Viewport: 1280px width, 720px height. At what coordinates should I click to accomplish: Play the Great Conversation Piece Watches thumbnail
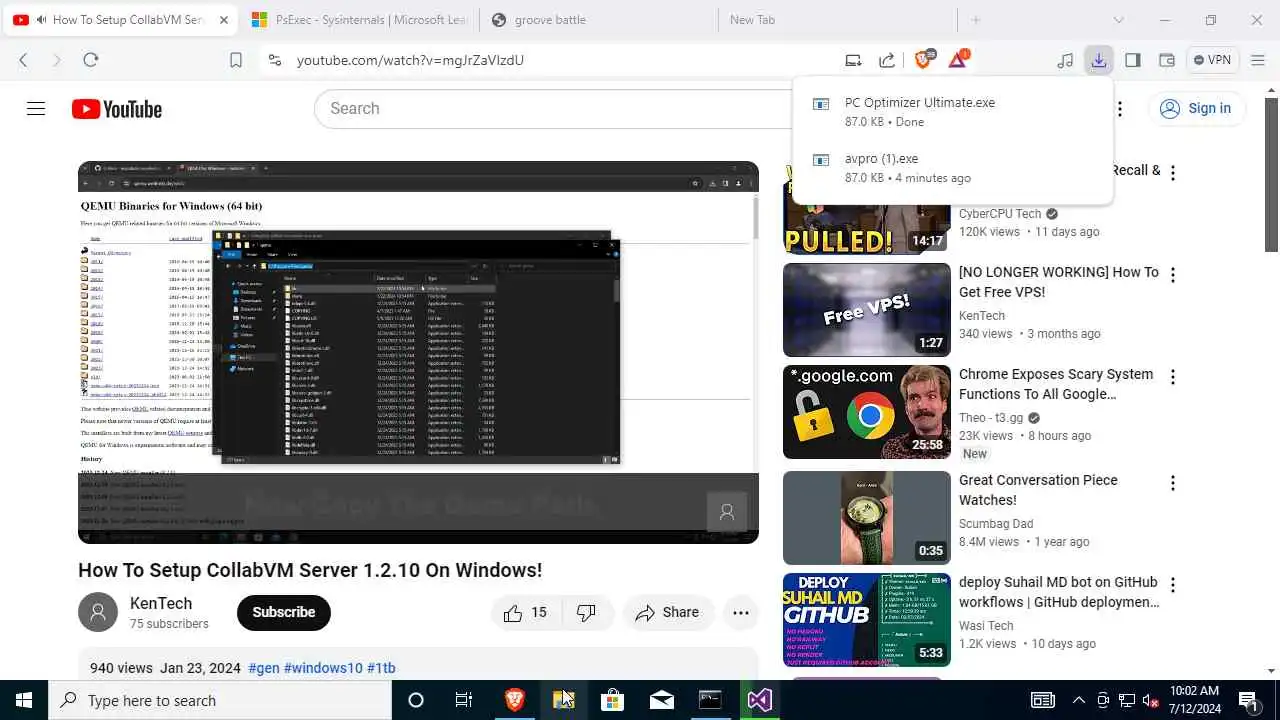(x=867, y=518)
